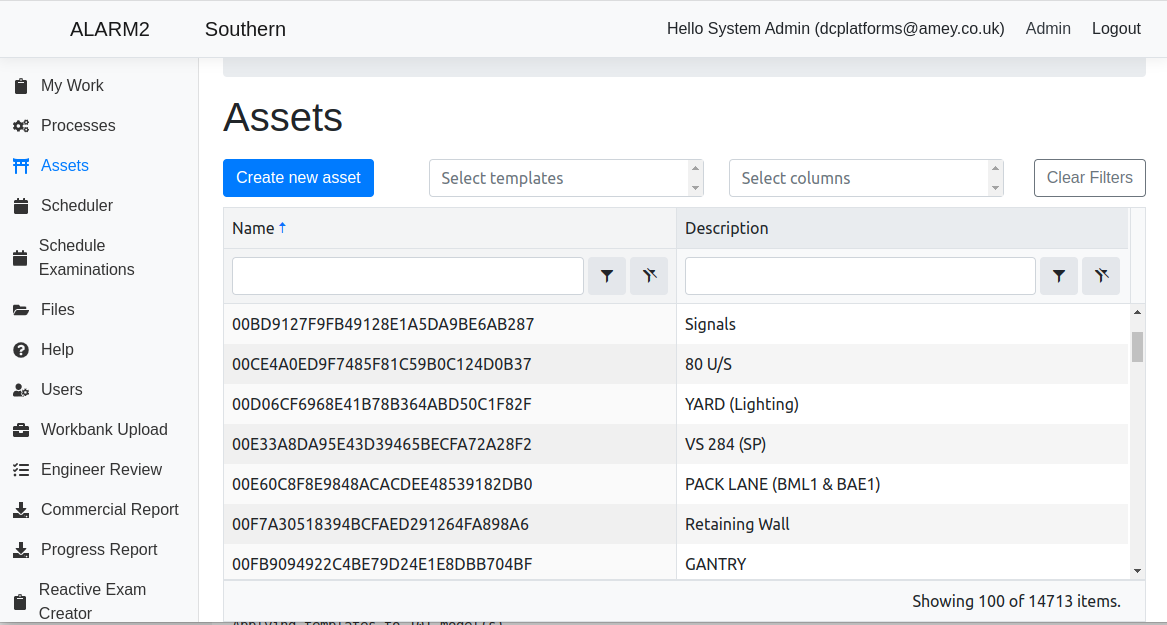Go to Scheduler page

pyautogui.click(x=77, y=205)
